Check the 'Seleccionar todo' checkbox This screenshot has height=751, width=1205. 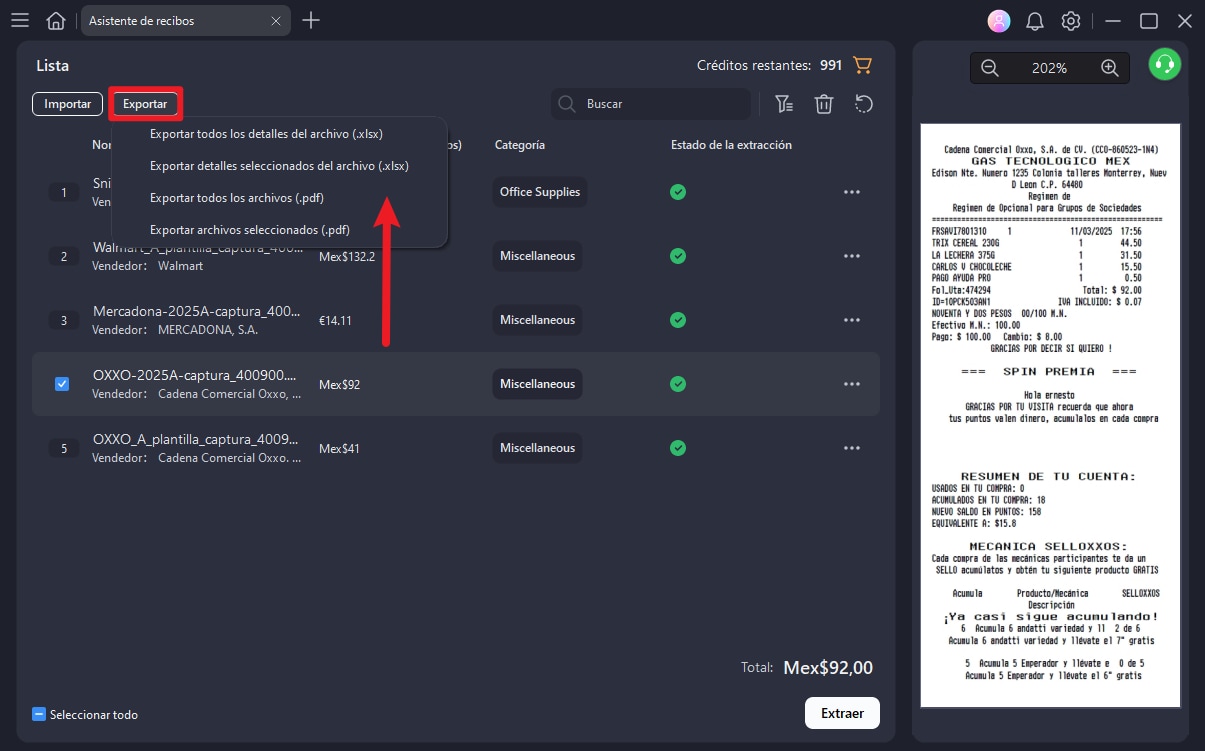tap(38, 714)
